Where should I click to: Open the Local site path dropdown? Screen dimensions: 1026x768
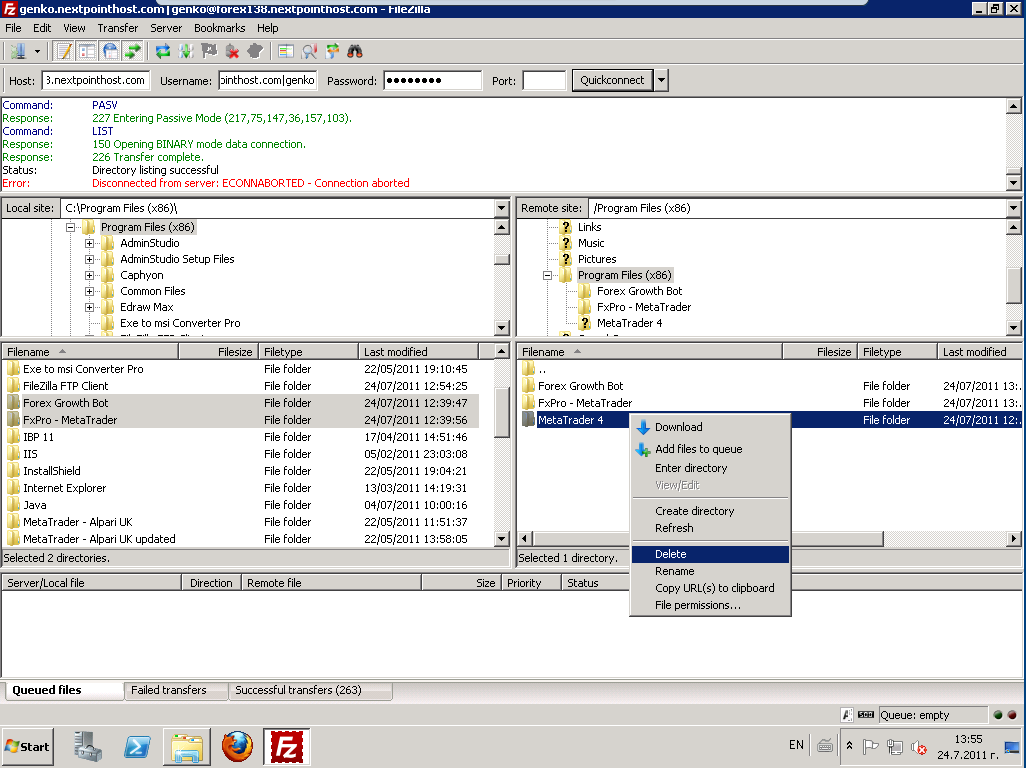point(501,208)
